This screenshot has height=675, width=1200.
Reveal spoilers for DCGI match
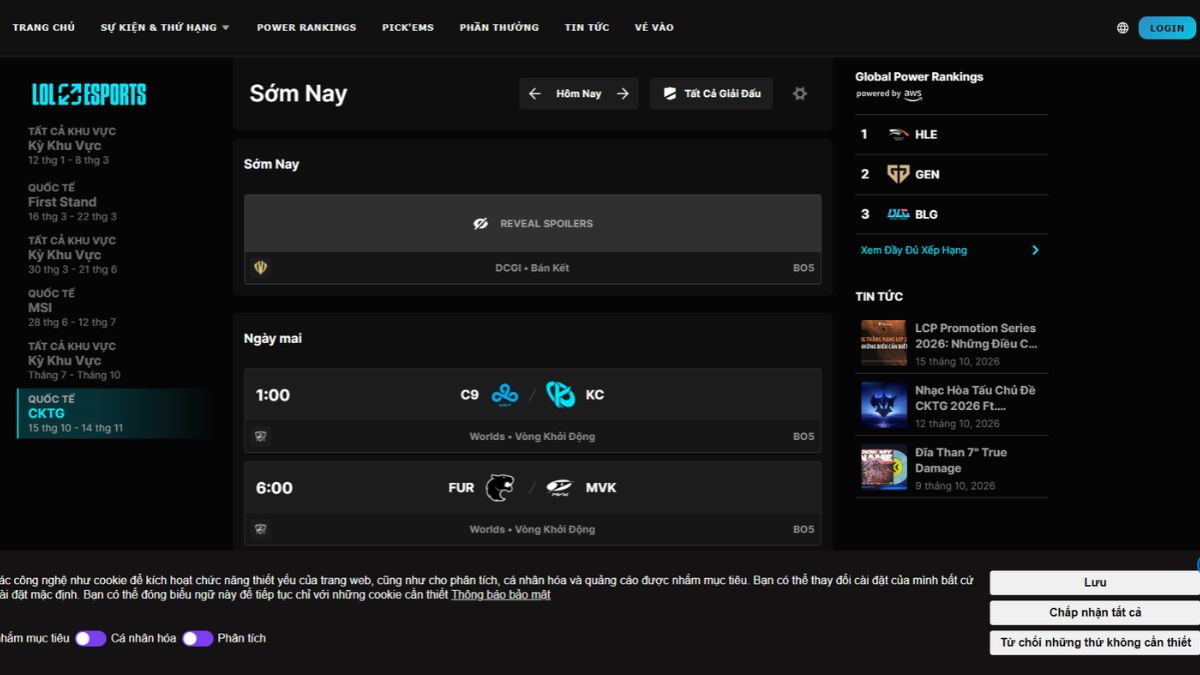pos(533,223)
